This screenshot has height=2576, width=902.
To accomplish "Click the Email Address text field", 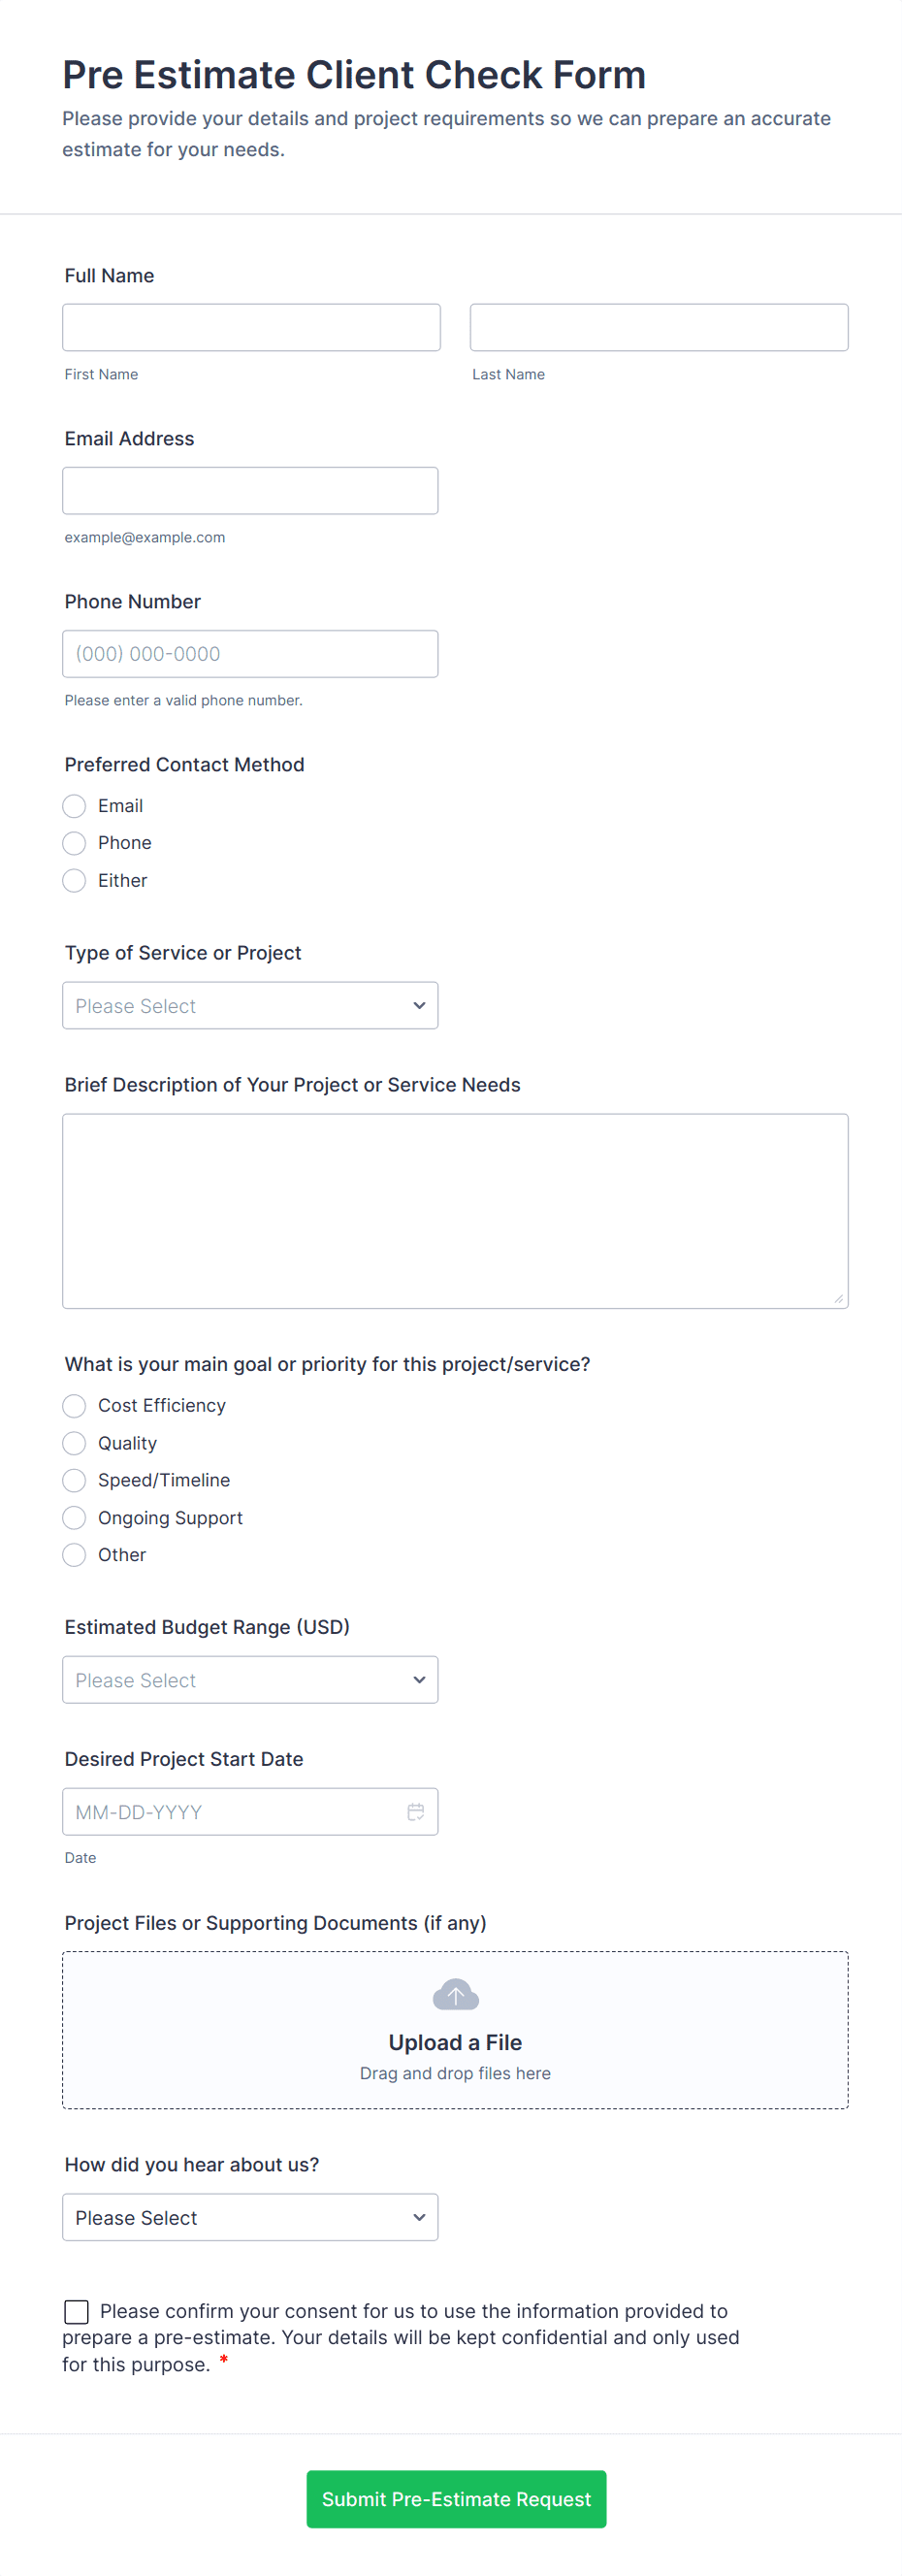I will [x=250, y=490].
